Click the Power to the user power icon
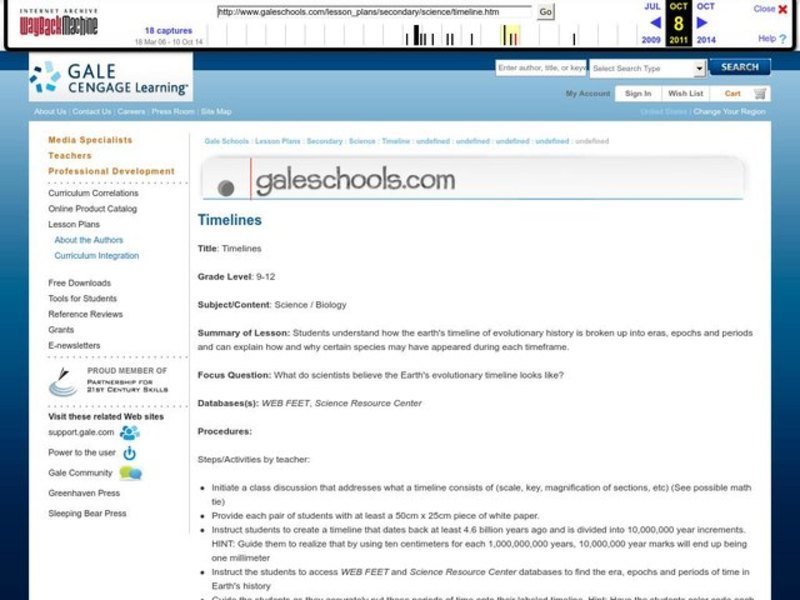 tap(130, 453)
